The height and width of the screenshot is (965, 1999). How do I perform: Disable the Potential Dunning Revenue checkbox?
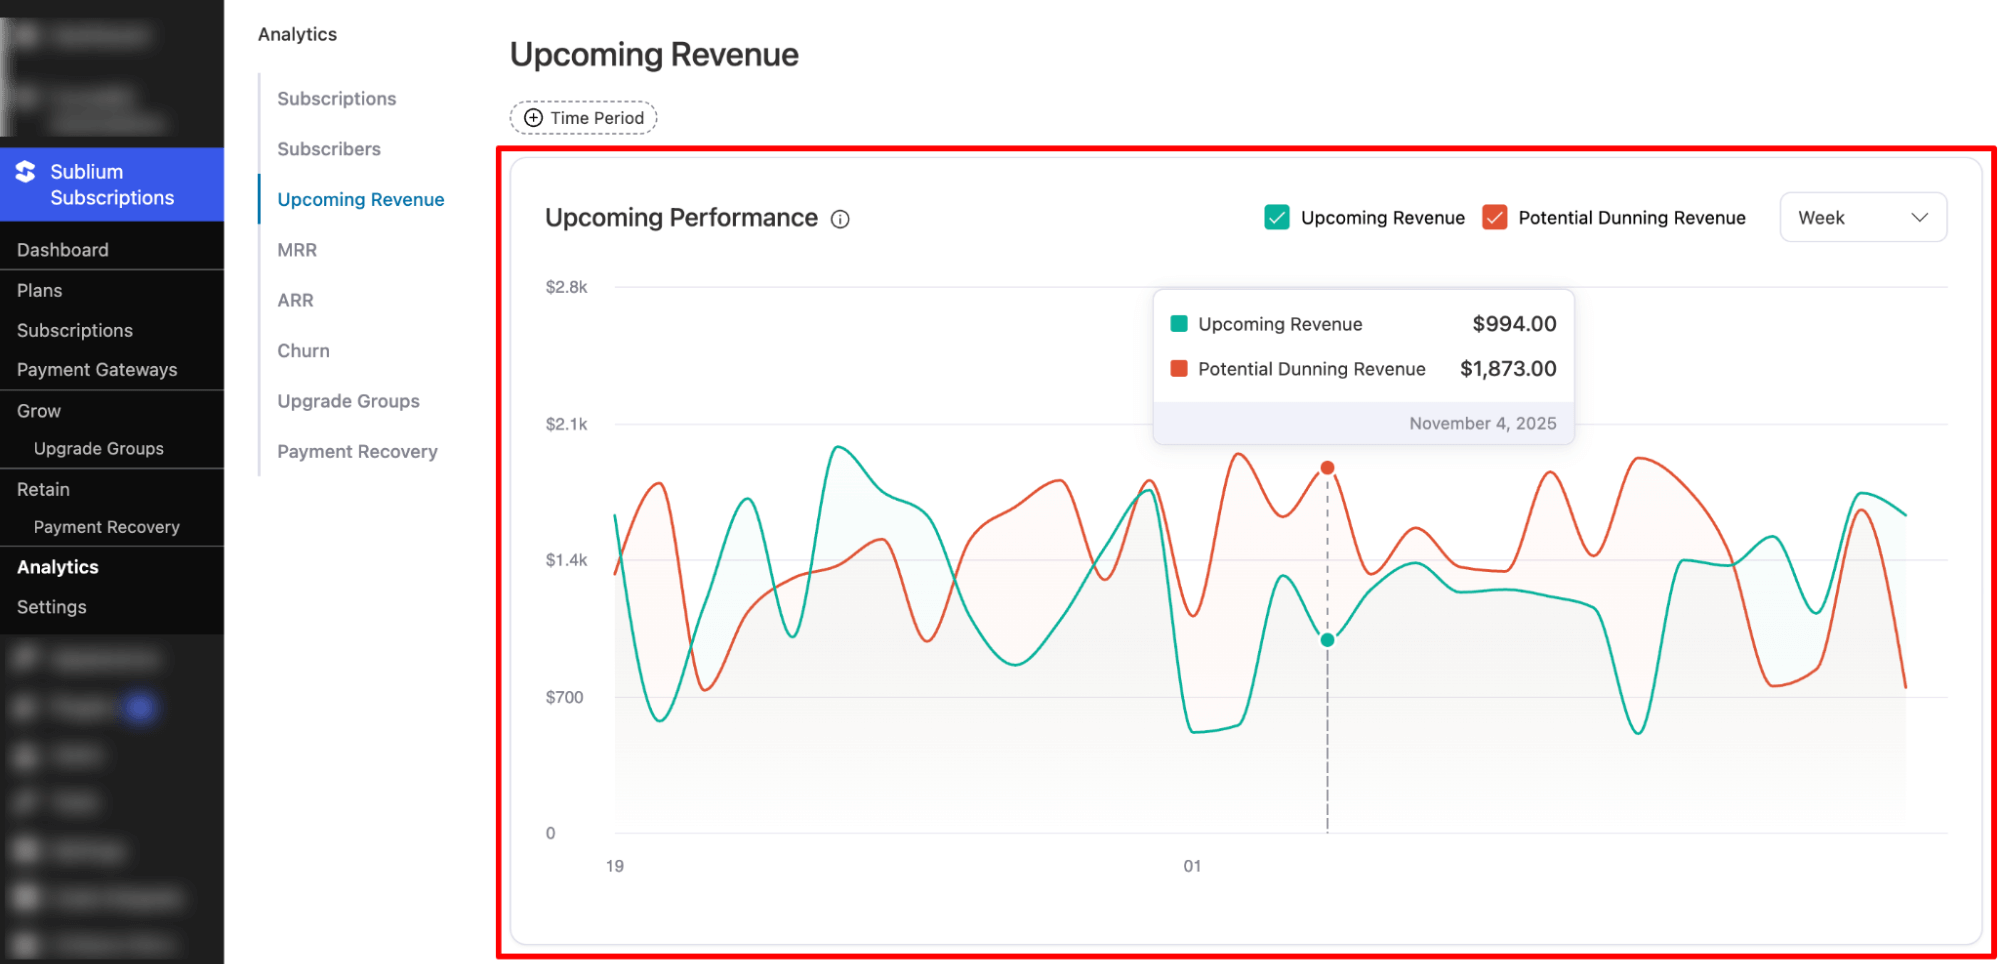pos(1495,217)
